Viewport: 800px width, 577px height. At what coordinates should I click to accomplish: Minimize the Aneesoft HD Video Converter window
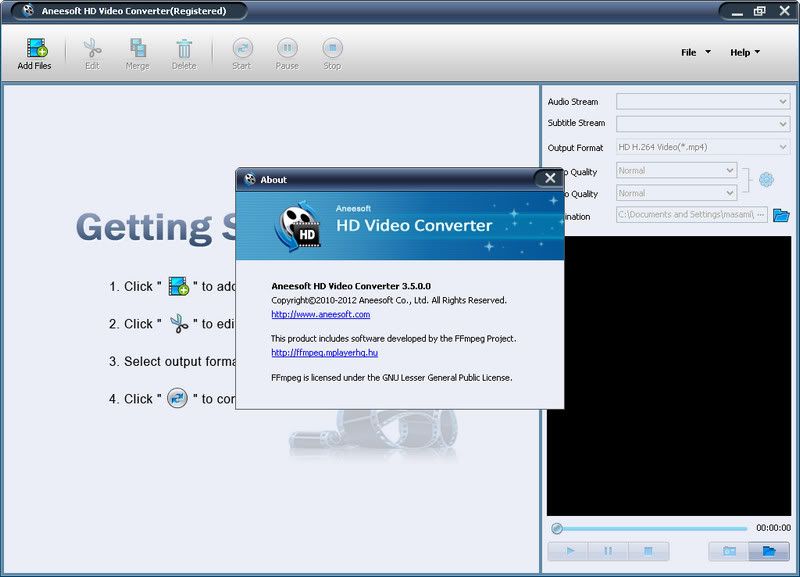click(x=737, y=11)
